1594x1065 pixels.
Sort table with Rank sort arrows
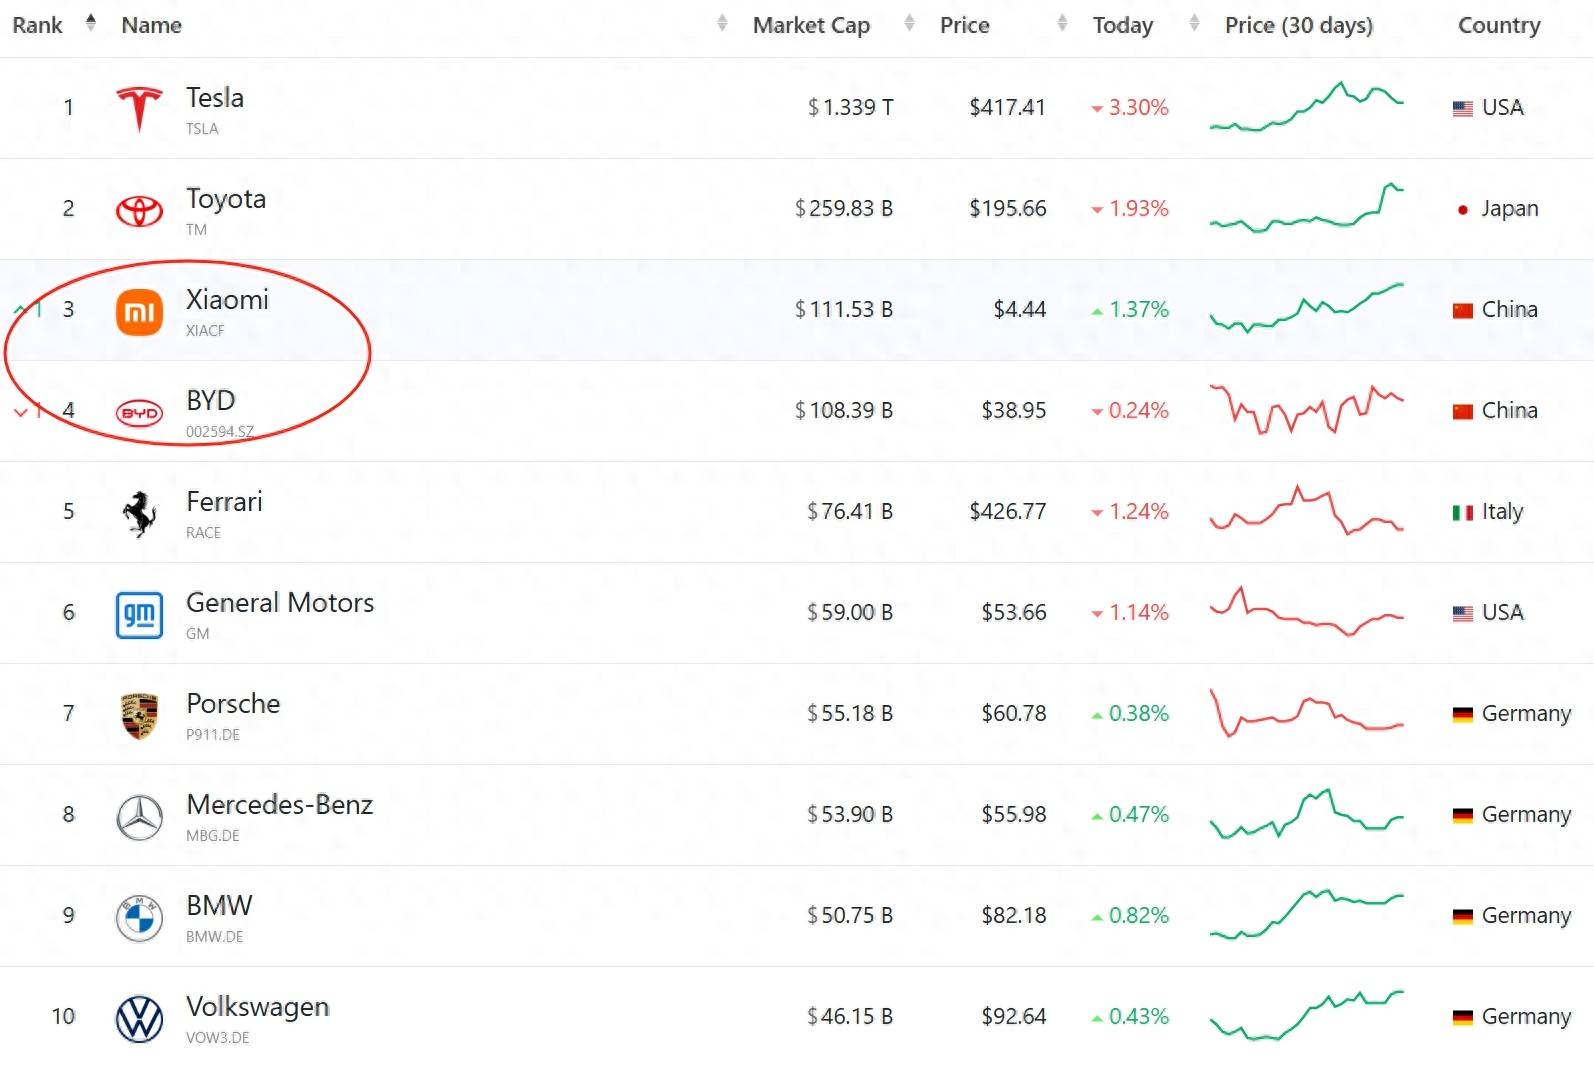click(91, 22)
